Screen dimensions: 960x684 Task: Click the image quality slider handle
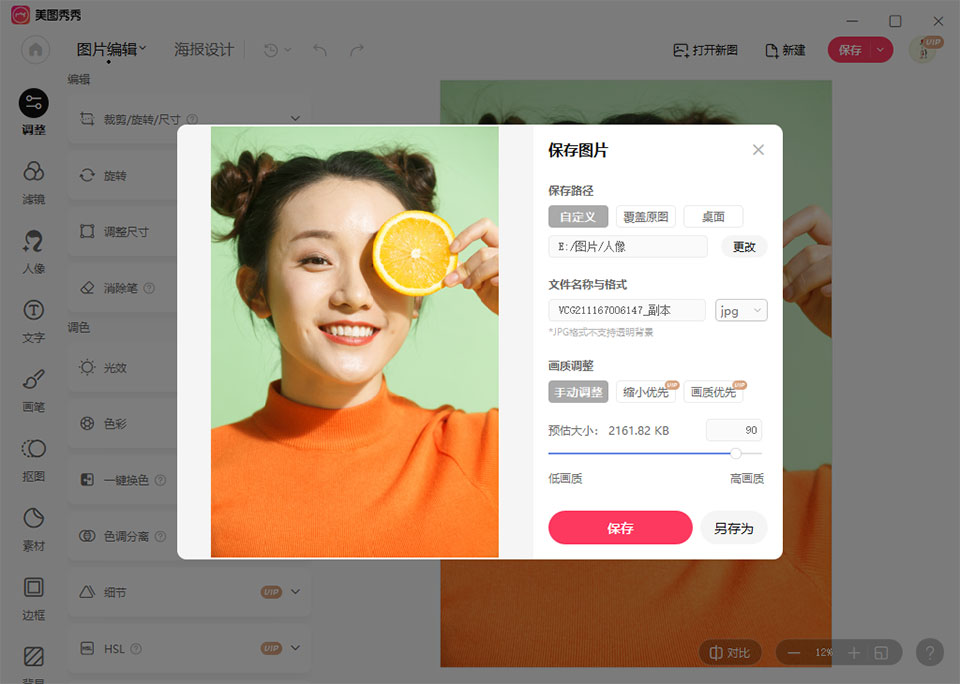coord(736,453)
